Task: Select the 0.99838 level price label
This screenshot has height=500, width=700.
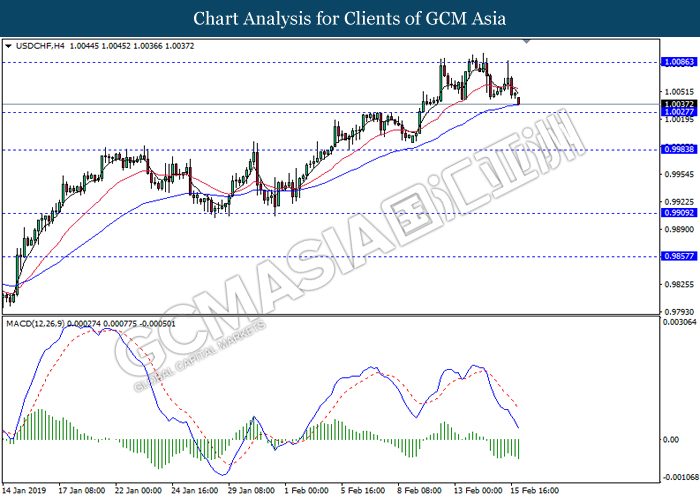Action: pos(679,149)
